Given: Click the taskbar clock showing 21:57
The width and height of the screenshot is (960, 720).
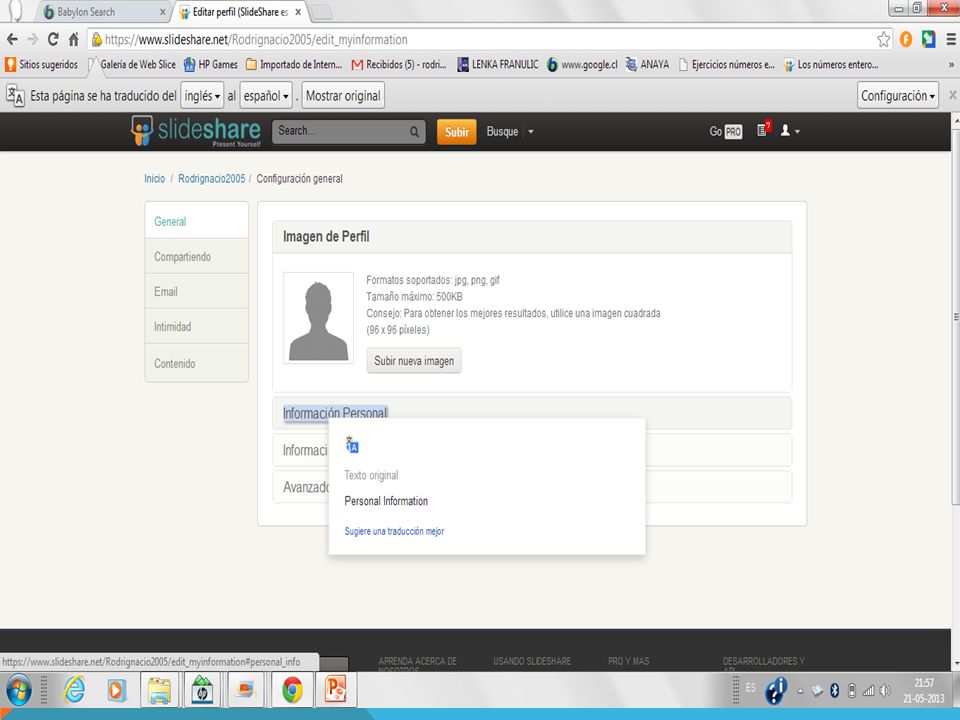Looking at the screenshot, I should (x=924, y=691).
